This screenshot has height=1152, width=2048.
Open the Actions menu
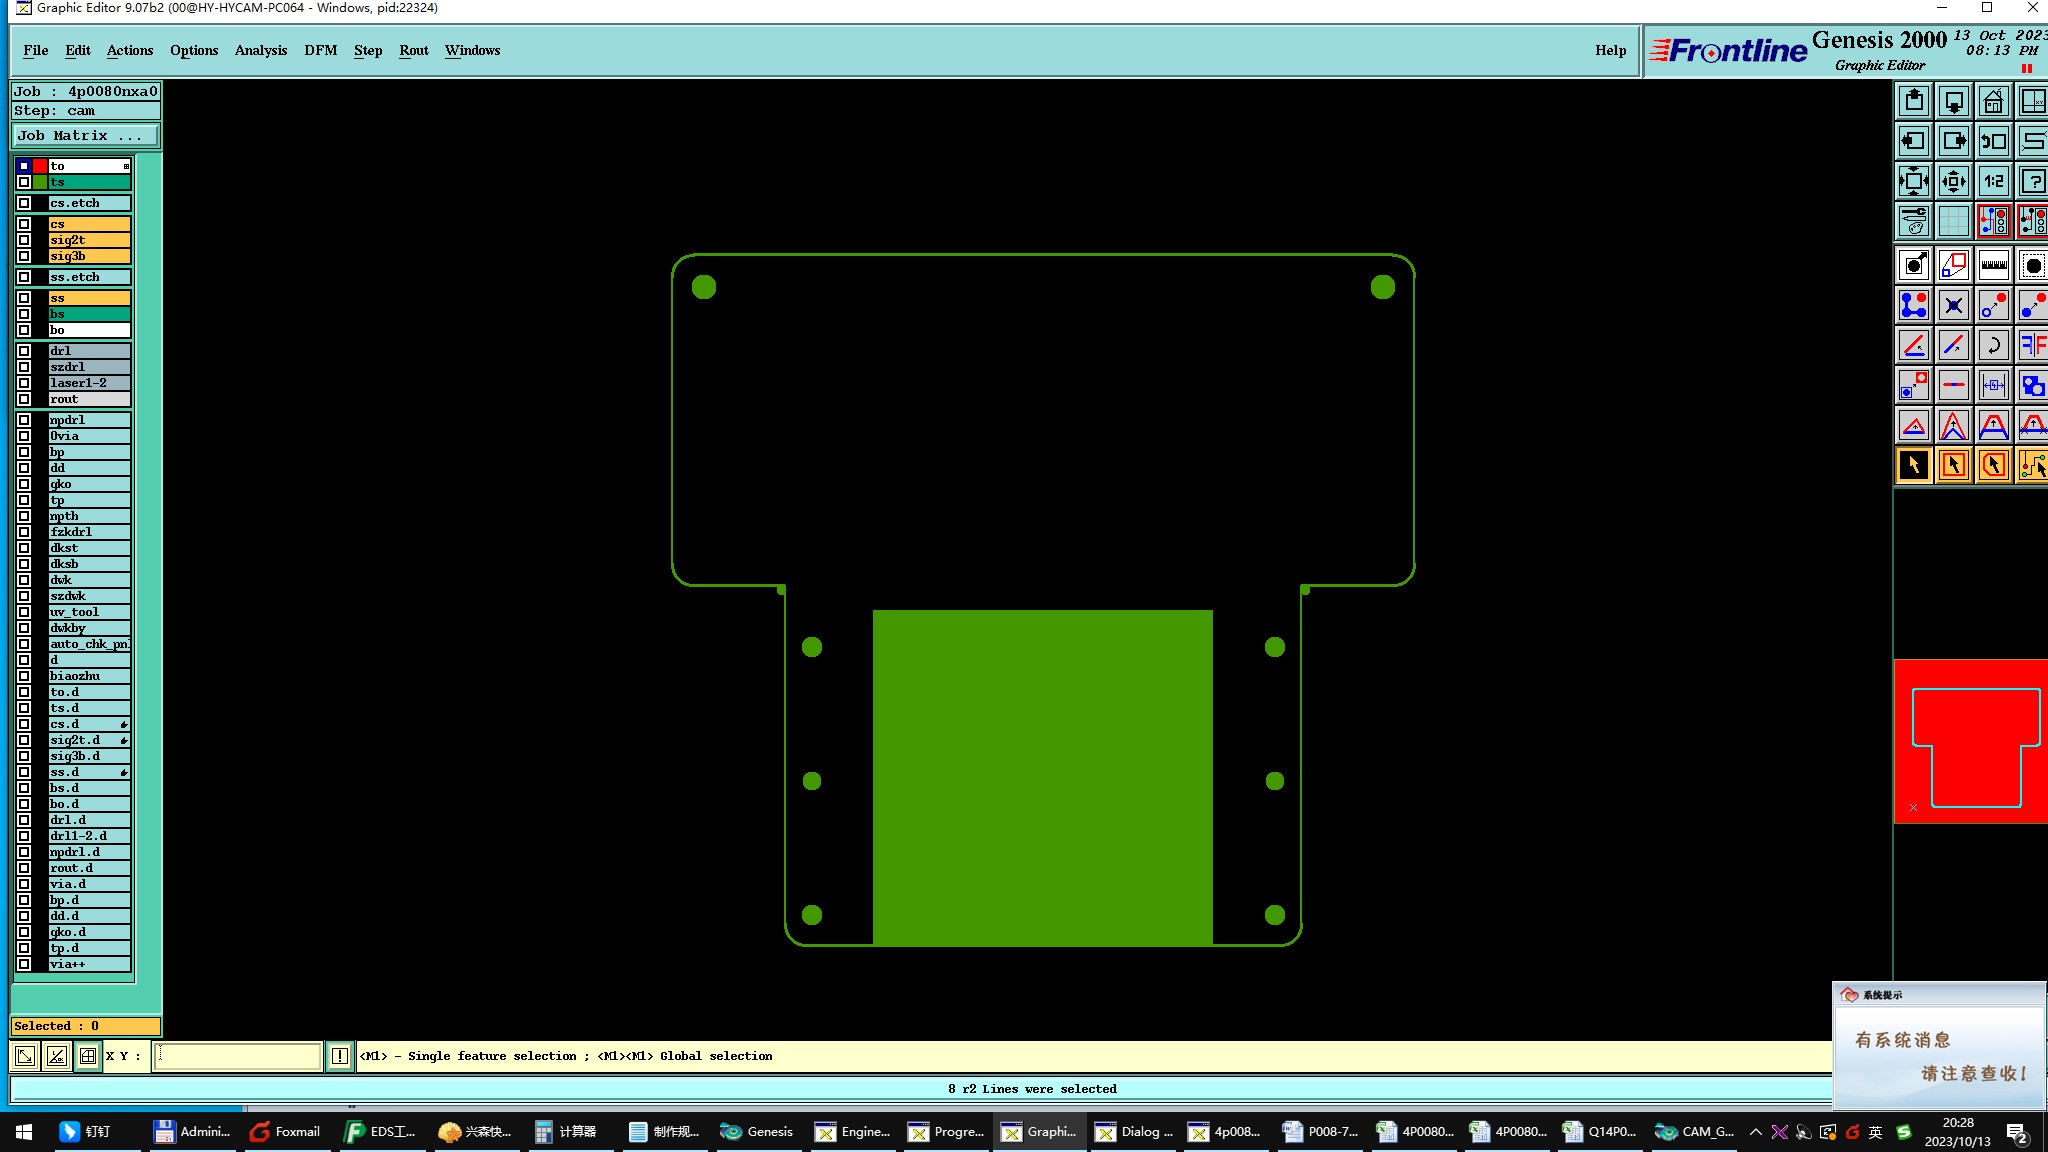coord(130,50)
